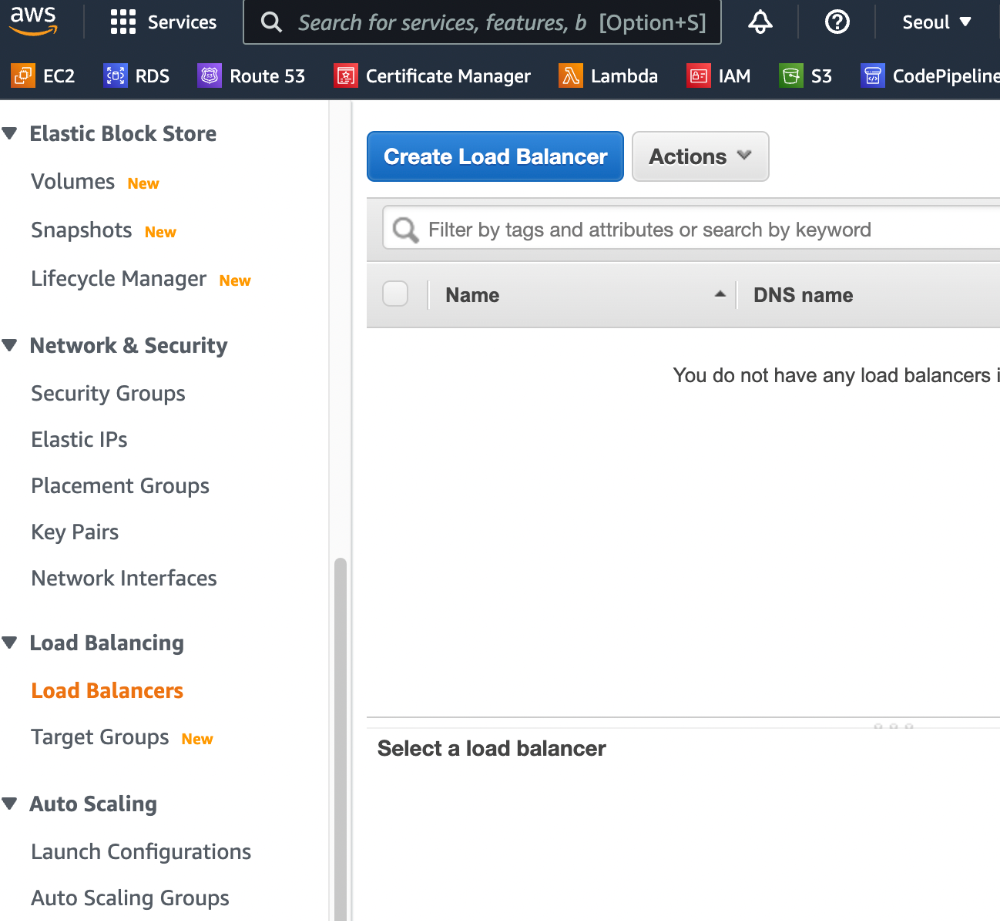Screen dimensions: 1000x921
Task: Open Services menu label
Action: (x=182, y=22)
